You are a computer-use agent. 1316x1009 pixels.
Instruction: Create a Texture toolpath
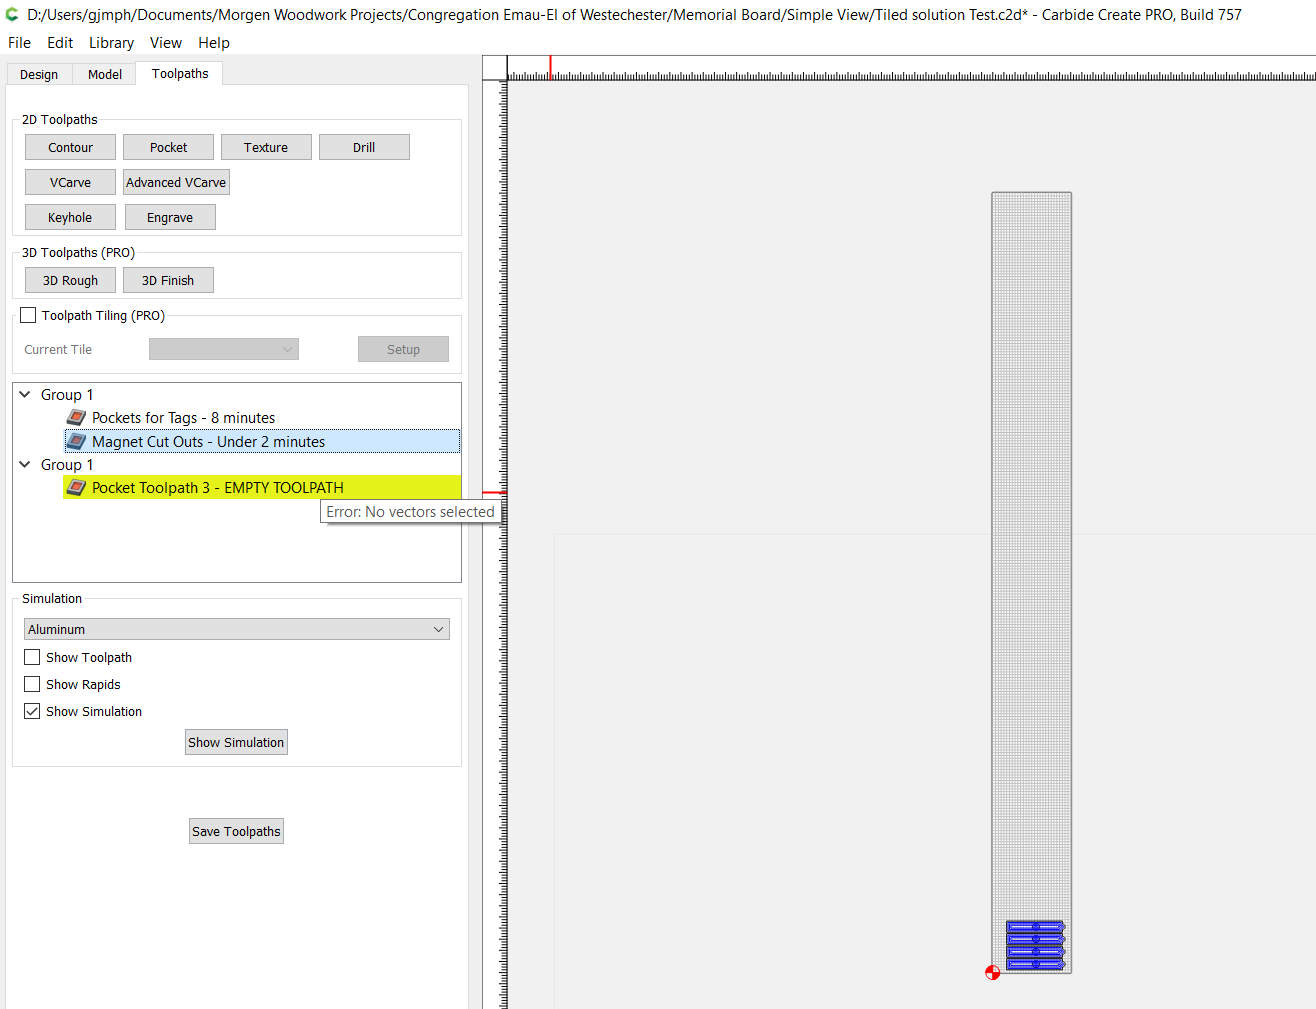[x=266, y=147]
